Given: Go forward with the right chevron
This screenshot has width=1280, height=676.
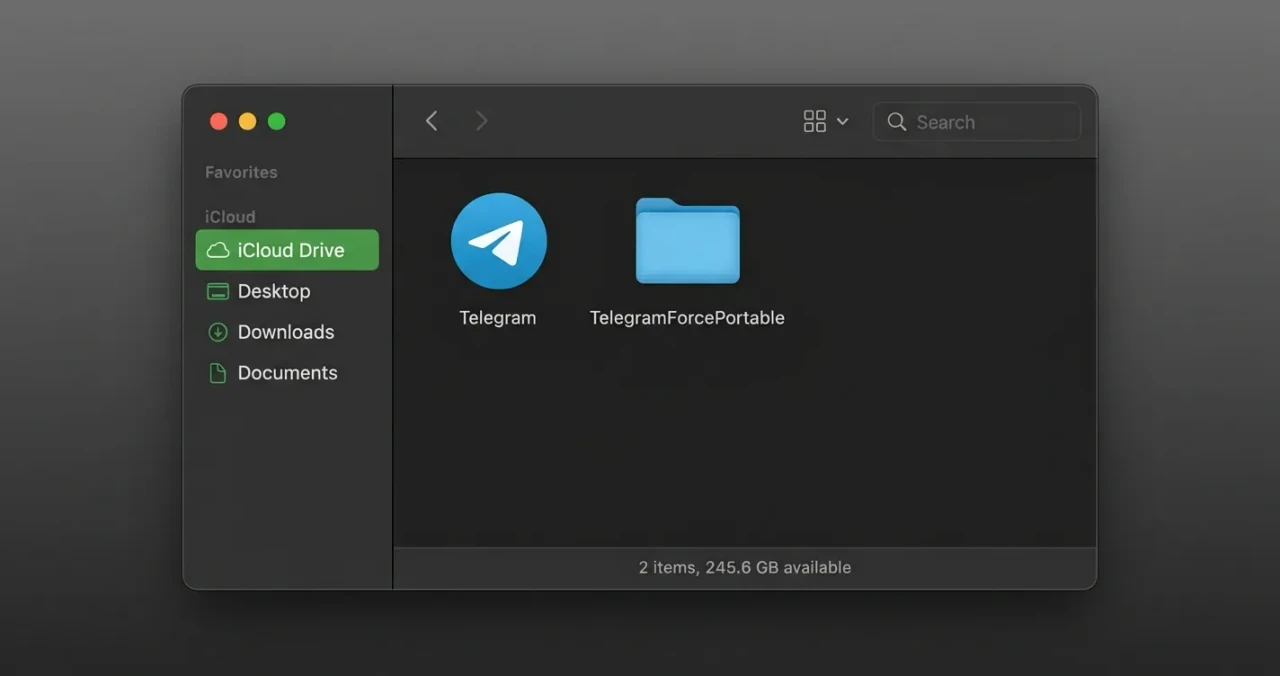Looking at the screenshot, I should point(481,121).
